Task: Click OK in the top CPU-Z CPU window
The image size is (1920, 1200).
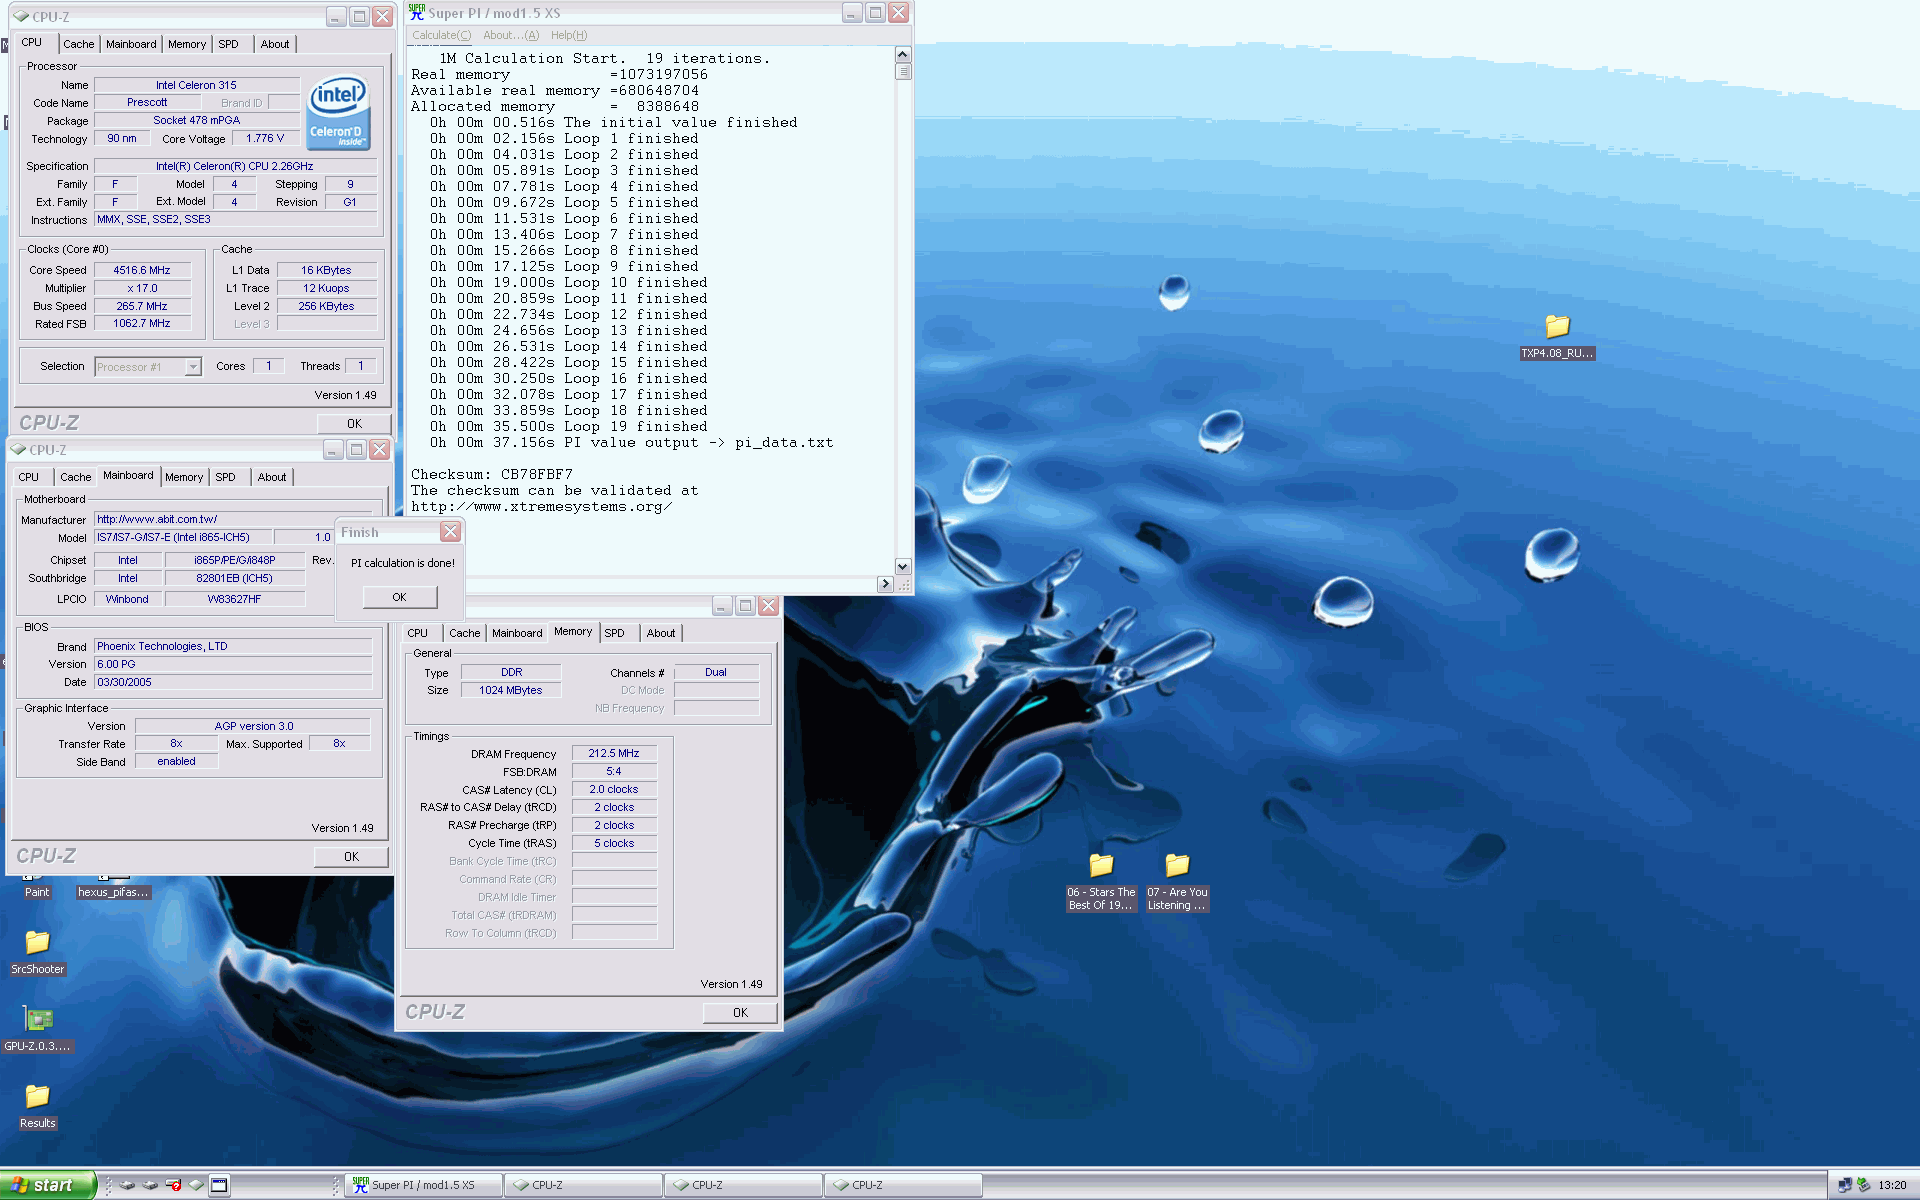Action: click(354, 424)
